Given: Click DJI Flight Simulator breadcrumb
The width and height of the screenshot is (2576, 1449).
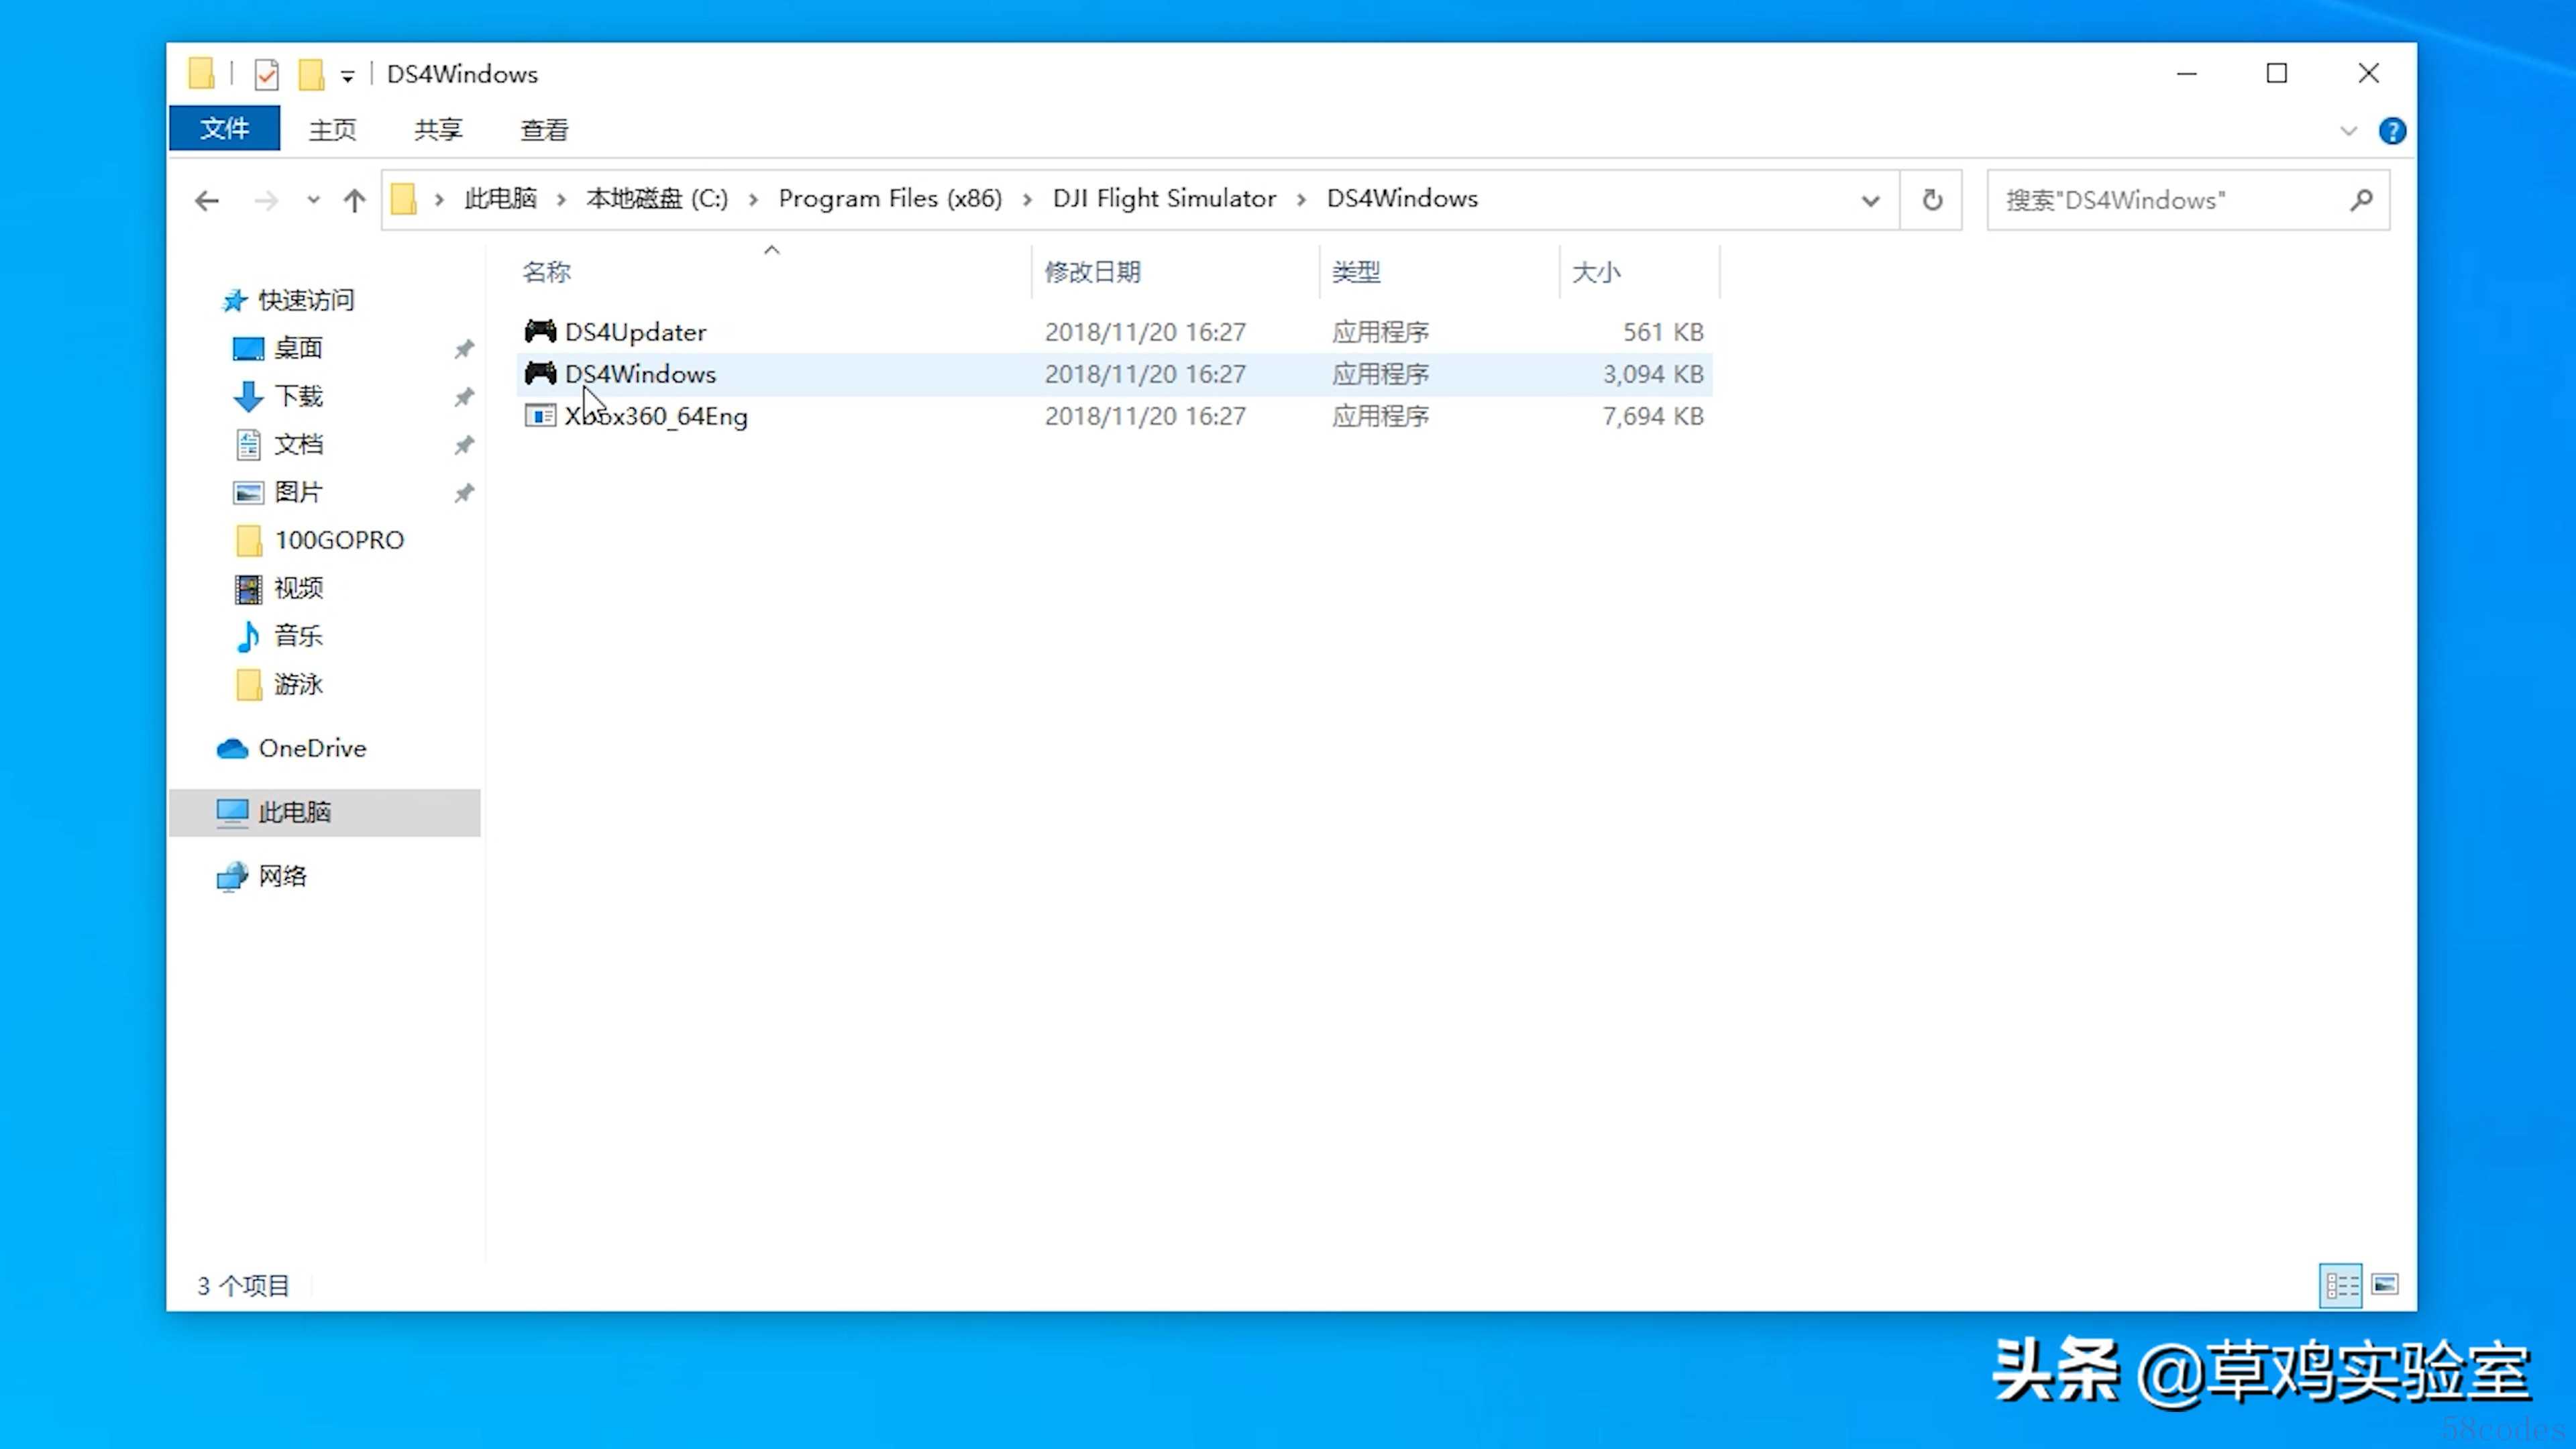Looking at the screenshot, I should [x=1164, y=199].
